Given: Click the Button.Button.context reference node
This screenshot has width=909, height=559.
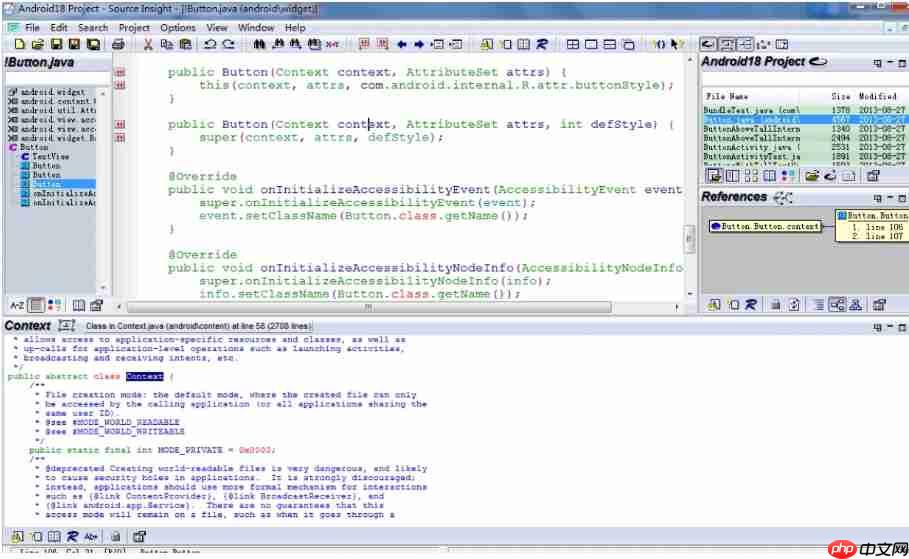Looking at the screenshot, I should (765, 226).
